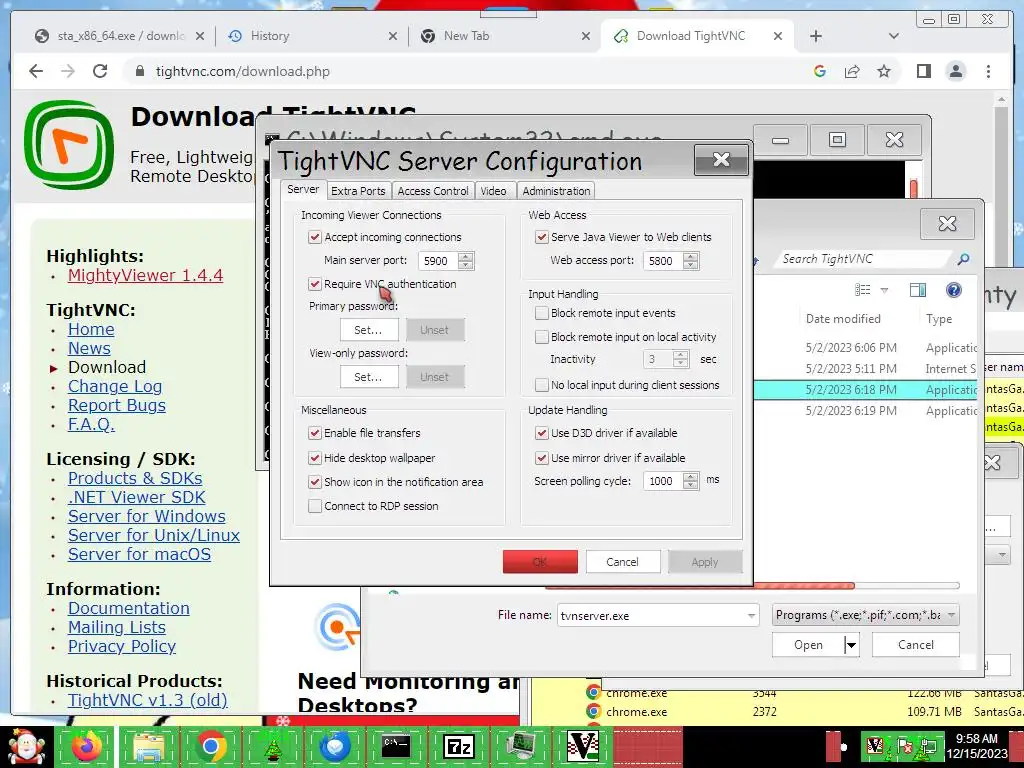The width and height of the screenshot is (1024, 768).
Task: Open Firefox from the taskbar
Action: (x=87, y=746)
